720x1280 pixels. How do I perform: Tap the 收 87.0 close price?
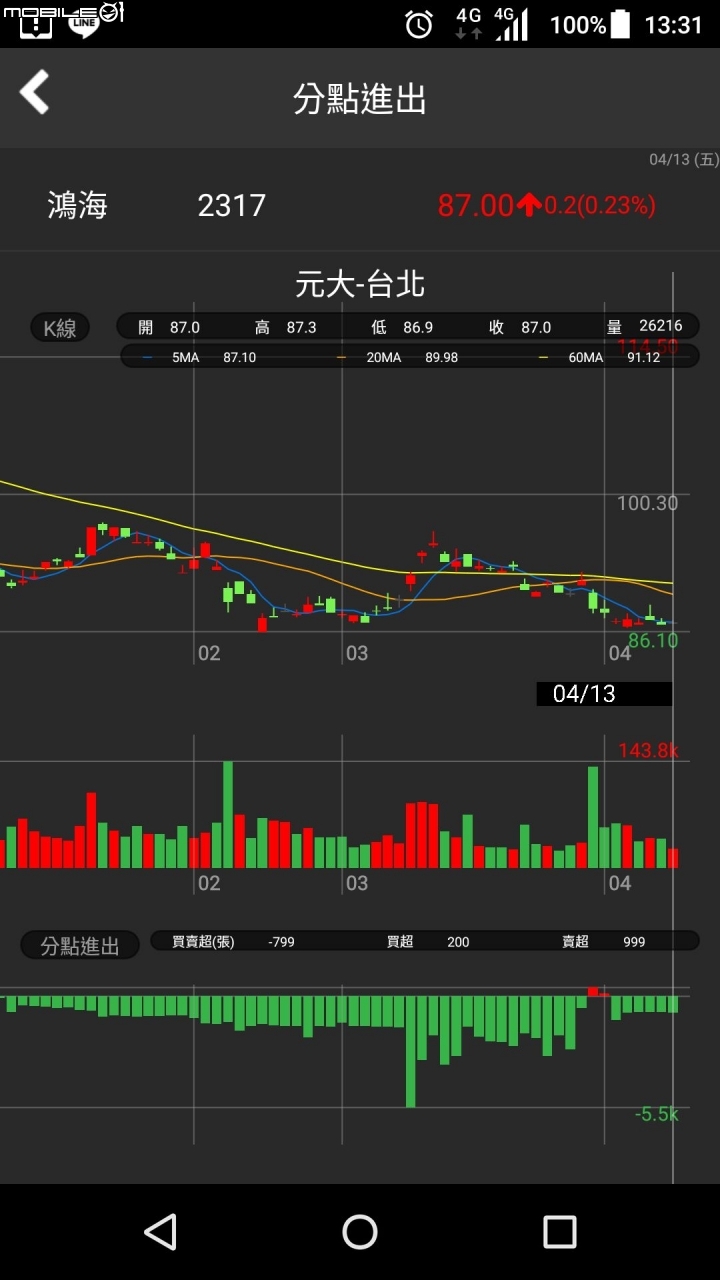520,327
